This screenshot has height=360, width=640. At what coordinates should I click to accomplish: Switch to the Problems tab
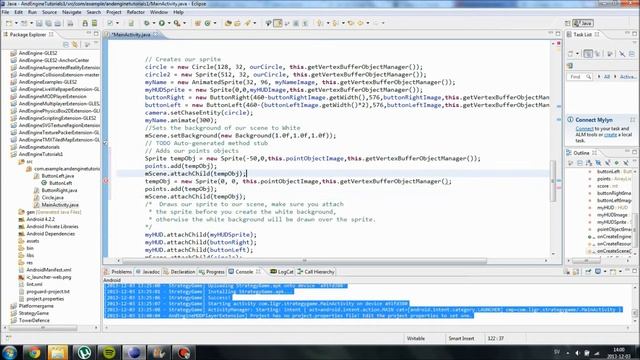(x=118, y=272)
